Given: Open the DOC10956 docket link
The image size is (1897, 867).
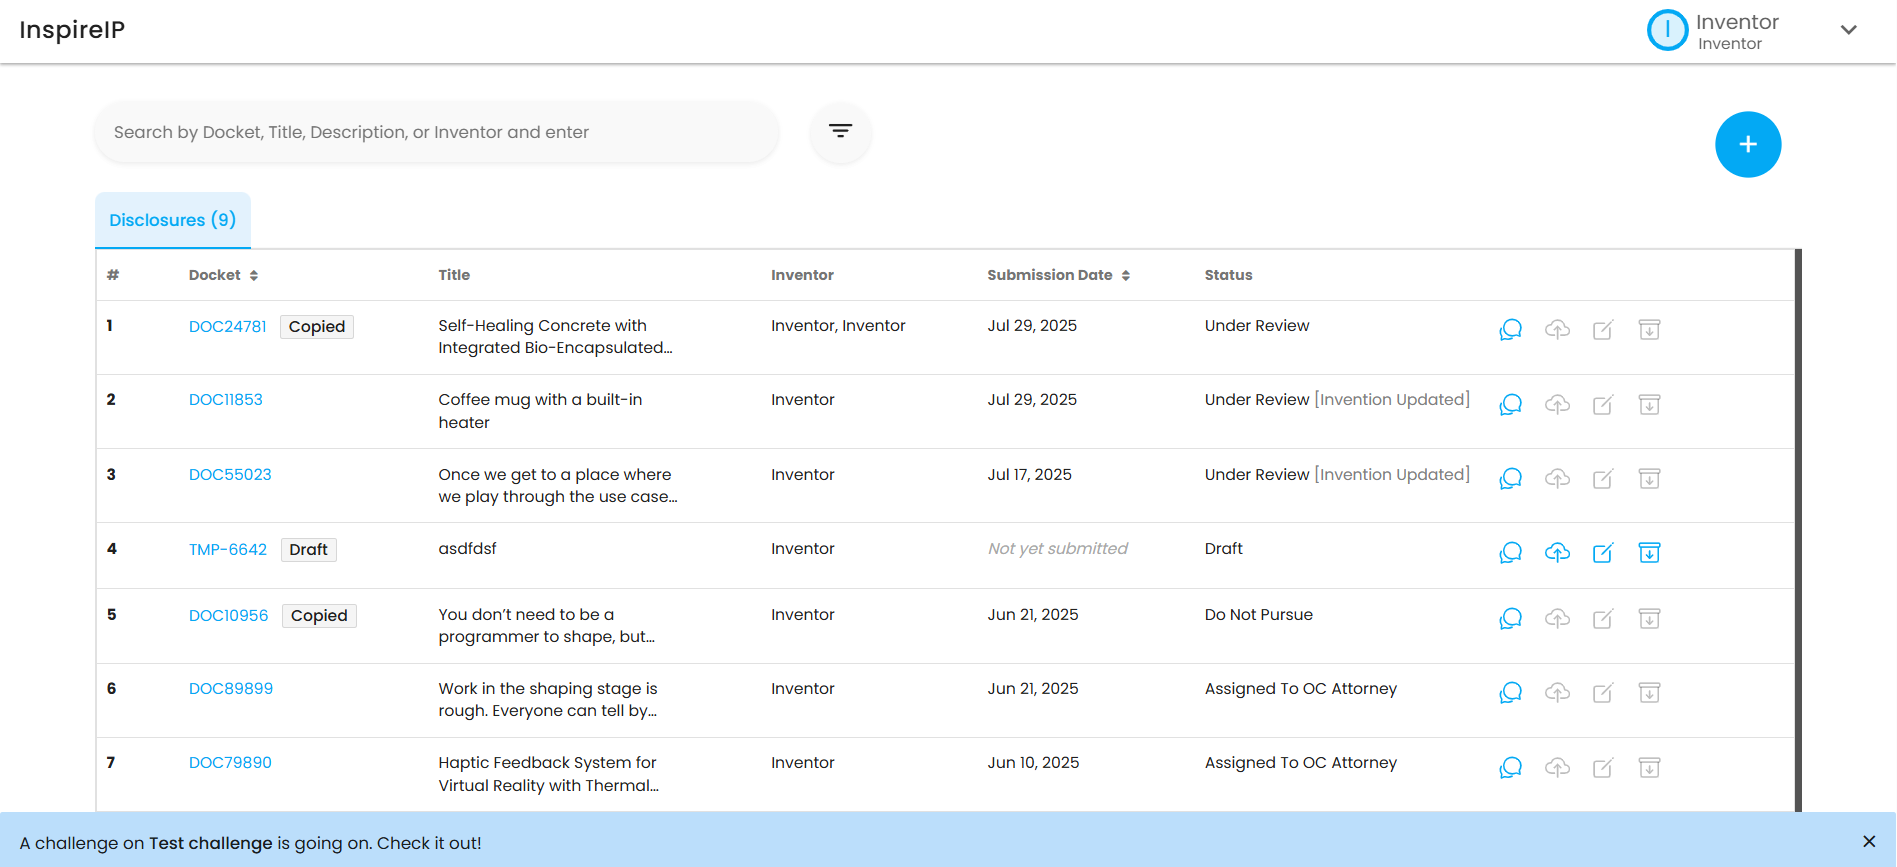Looking at the screenshot, I should coord(228,616).
